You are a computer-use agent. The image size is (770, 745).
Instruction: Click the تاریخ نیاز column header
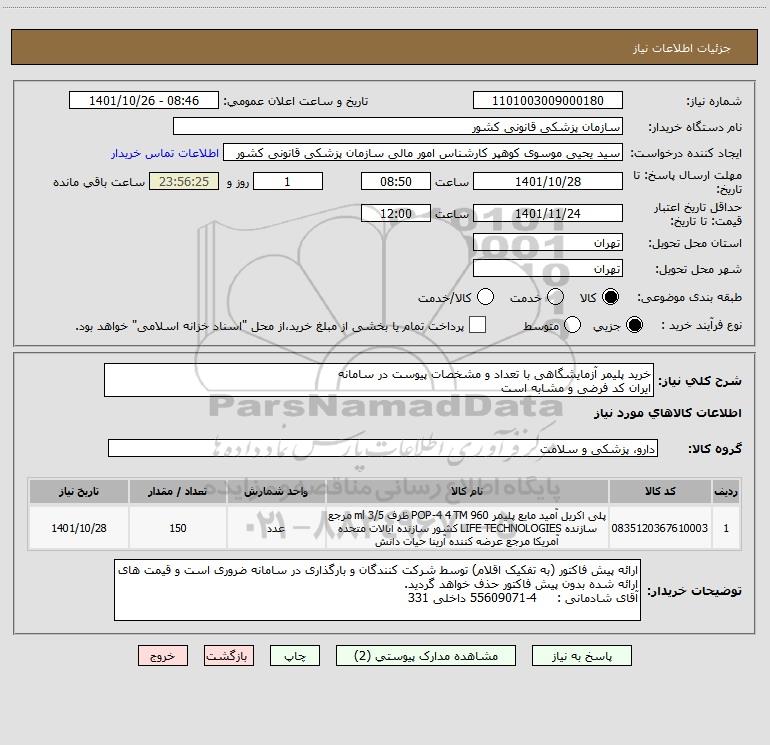click(x=79, y=491)
